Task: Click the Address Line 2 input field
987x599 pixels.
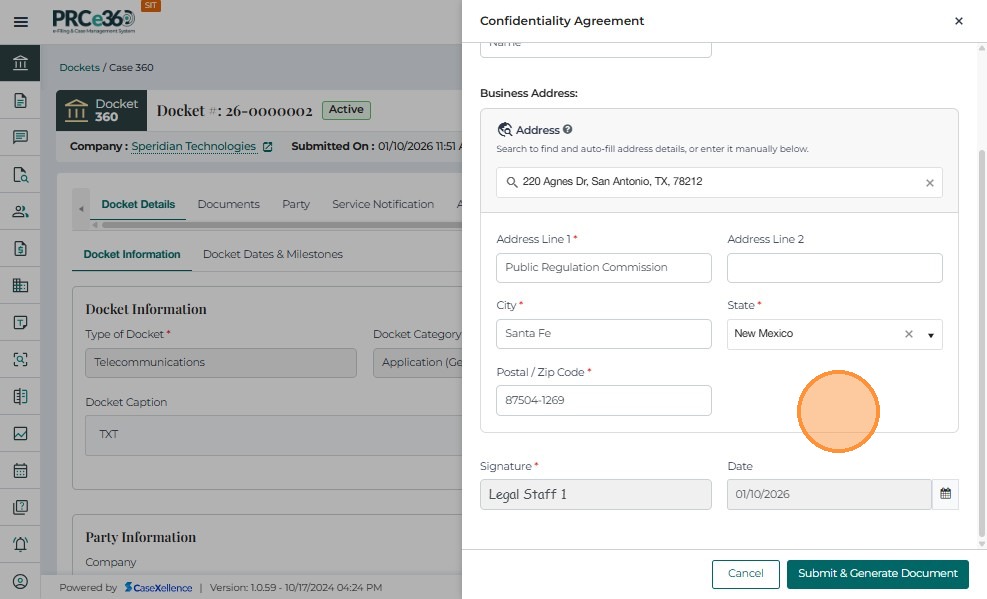Action: click(834, 268)
